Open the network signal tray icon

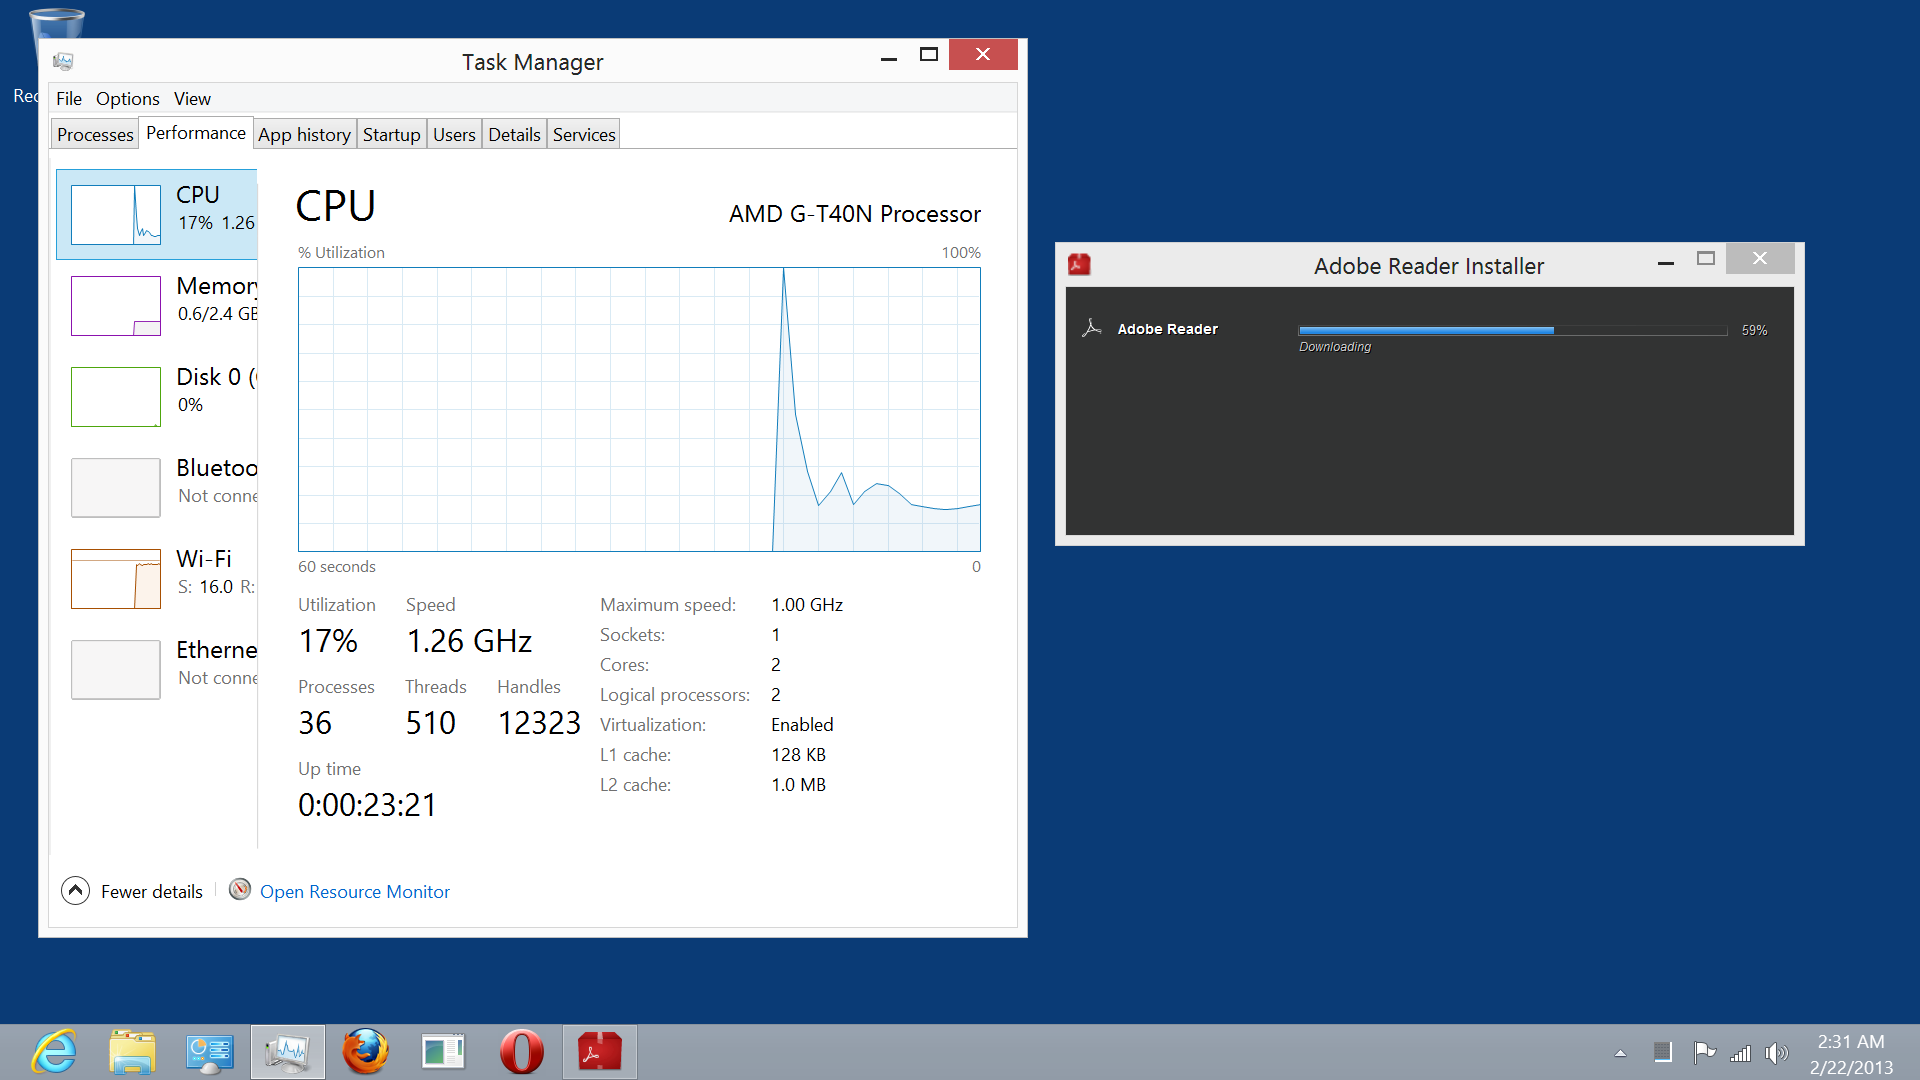1740,1053
